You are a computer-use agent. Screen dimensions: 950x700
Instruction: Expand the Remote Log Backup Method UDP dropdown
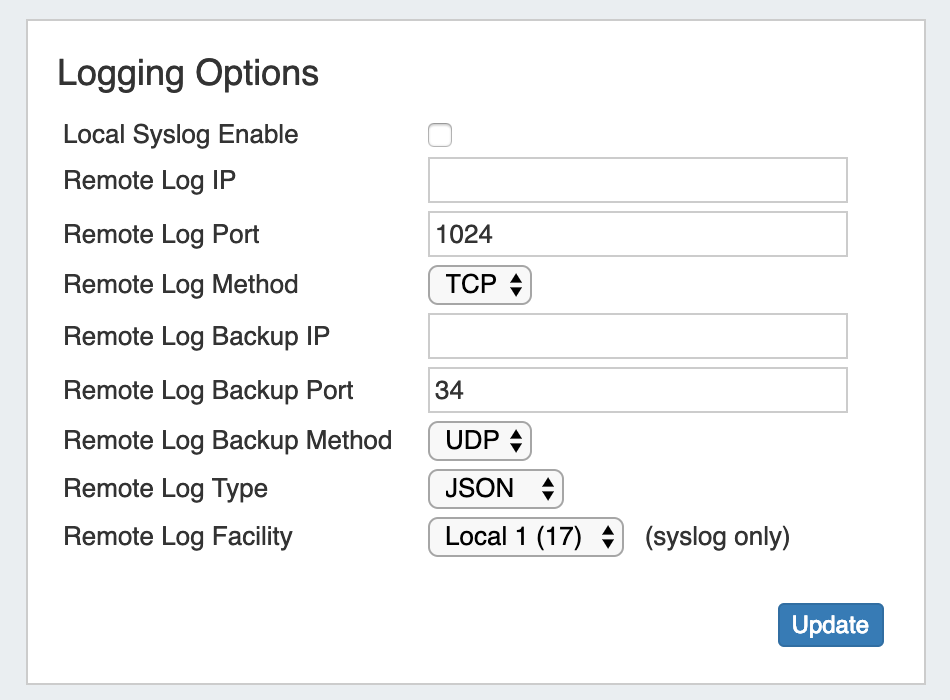pyautogui.click(x=479, y=440)
